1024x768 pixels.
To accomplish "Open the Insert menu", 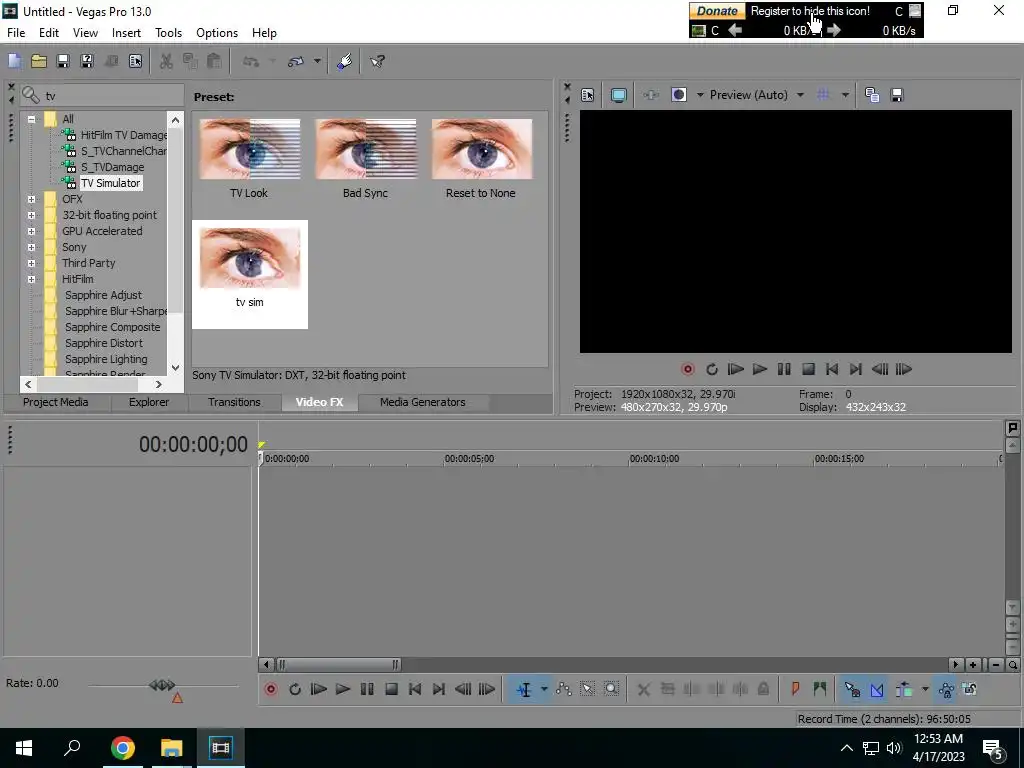I will [126, 33].
